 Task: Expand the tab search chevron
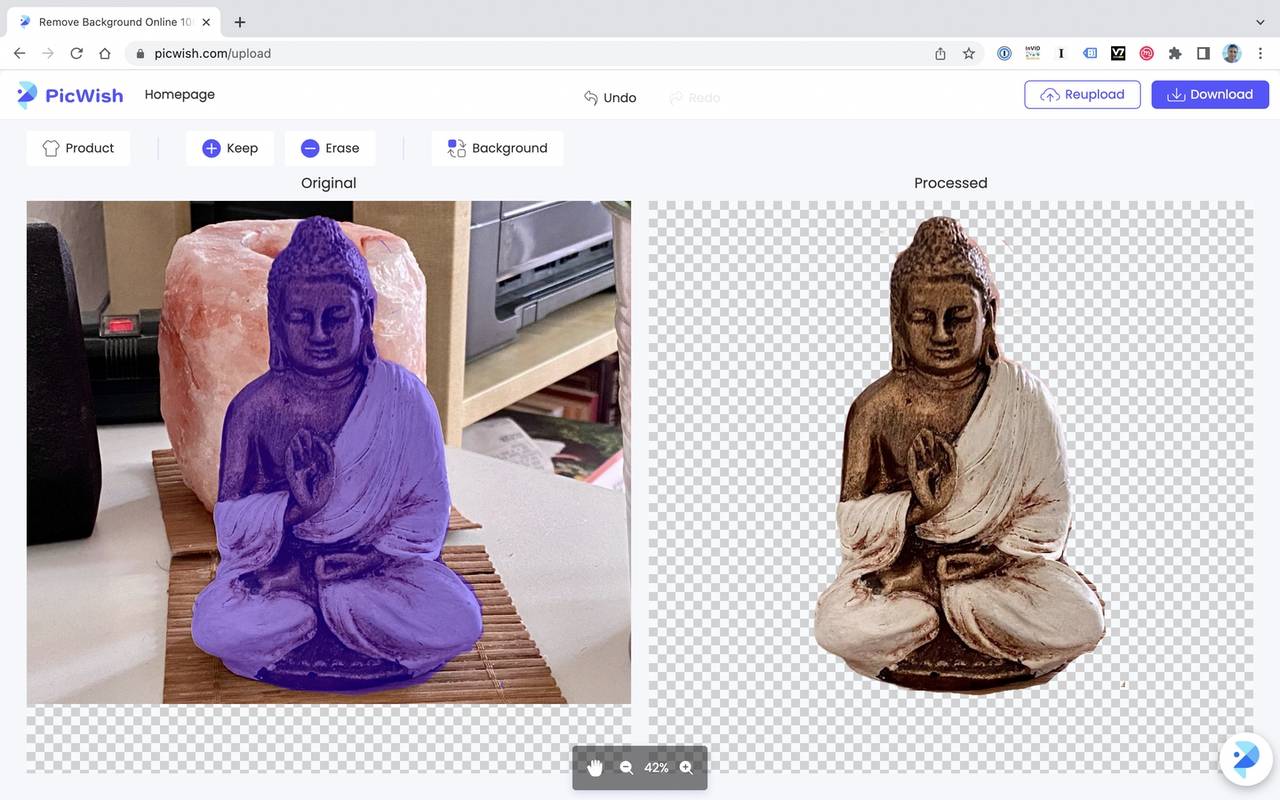pos(1260,22)
